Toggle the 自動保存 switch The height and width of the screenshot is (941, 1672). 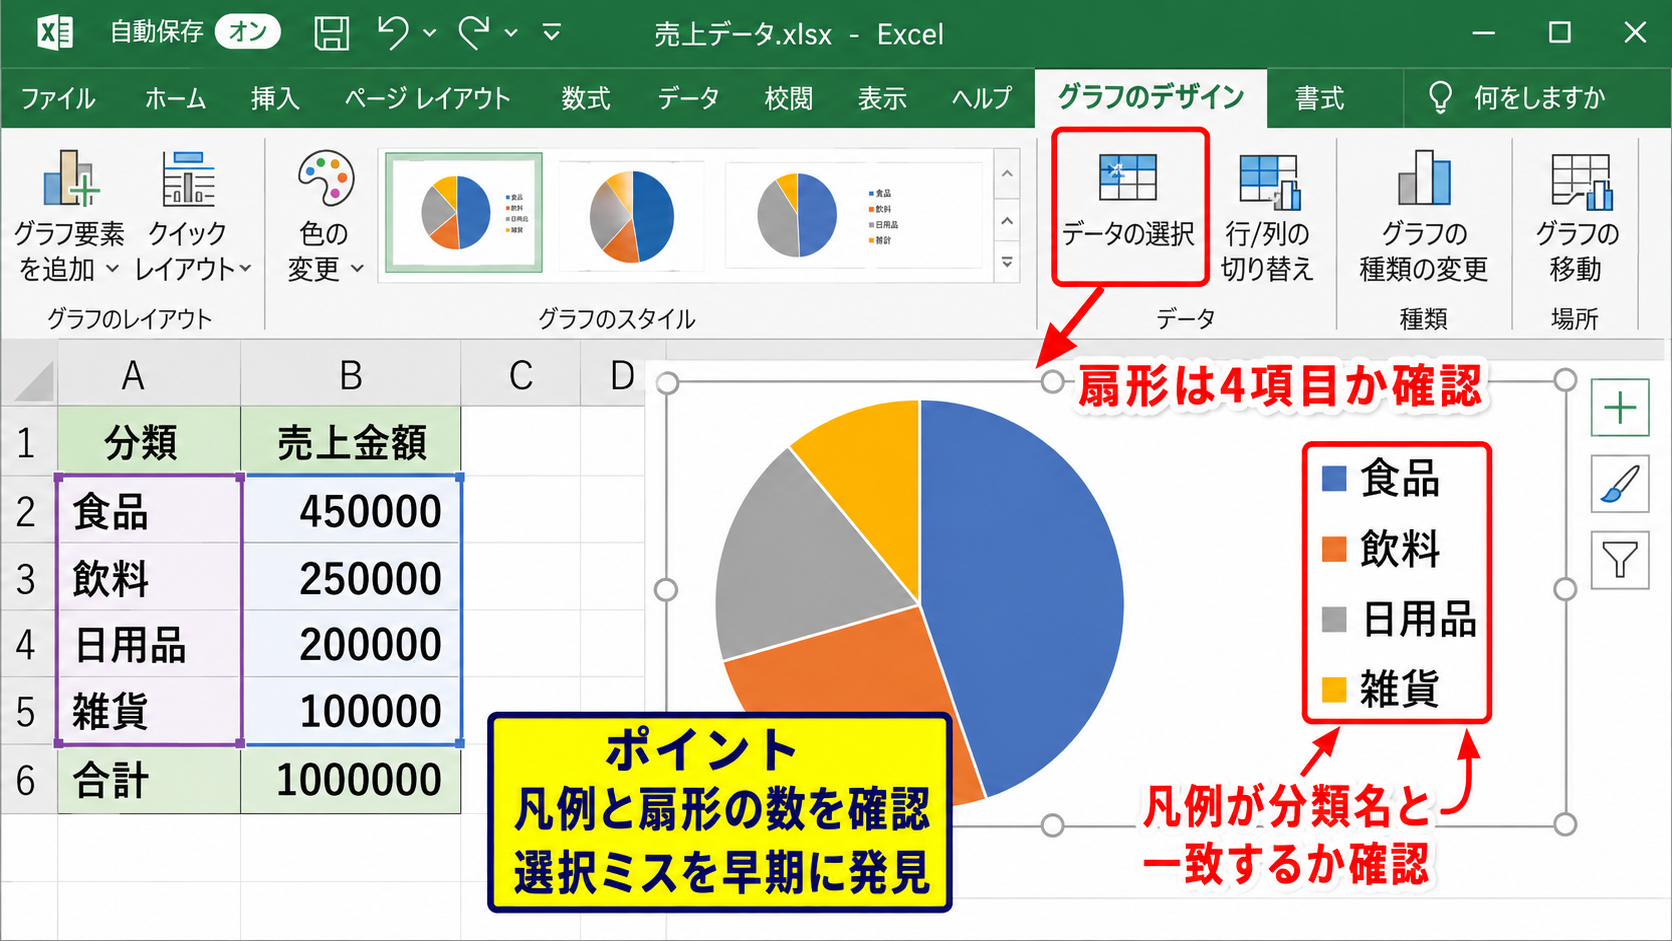pyautogui.click(x=247, y=32)
